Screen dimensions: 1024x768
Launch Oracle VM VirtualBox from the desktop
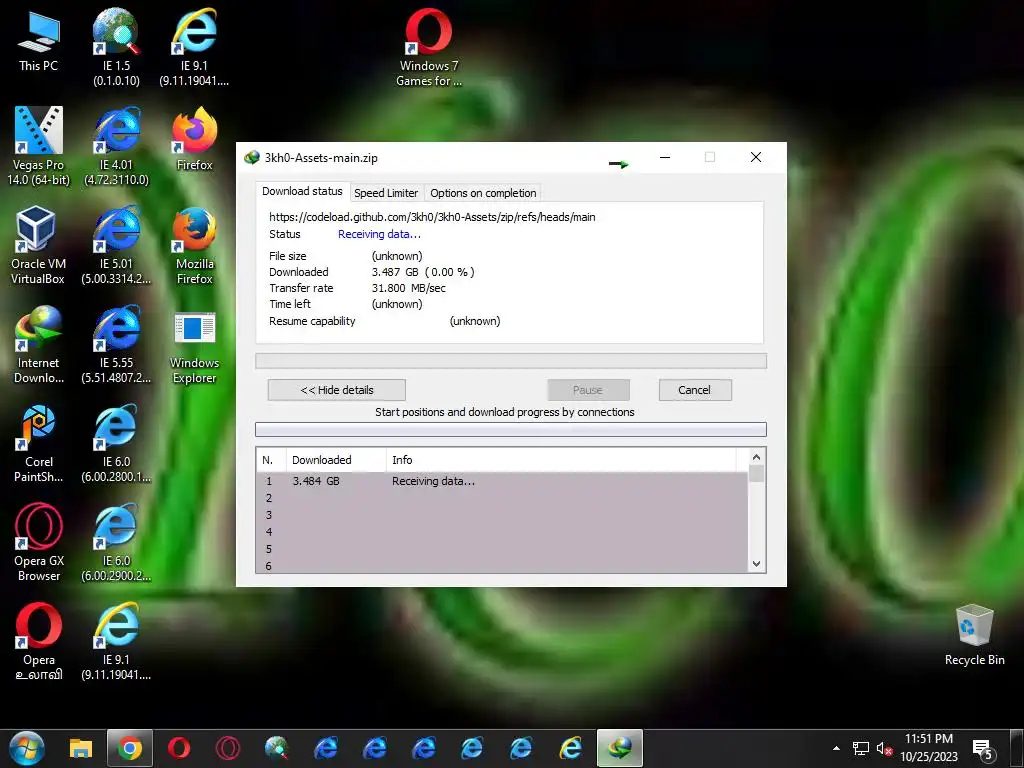point(38,246)
